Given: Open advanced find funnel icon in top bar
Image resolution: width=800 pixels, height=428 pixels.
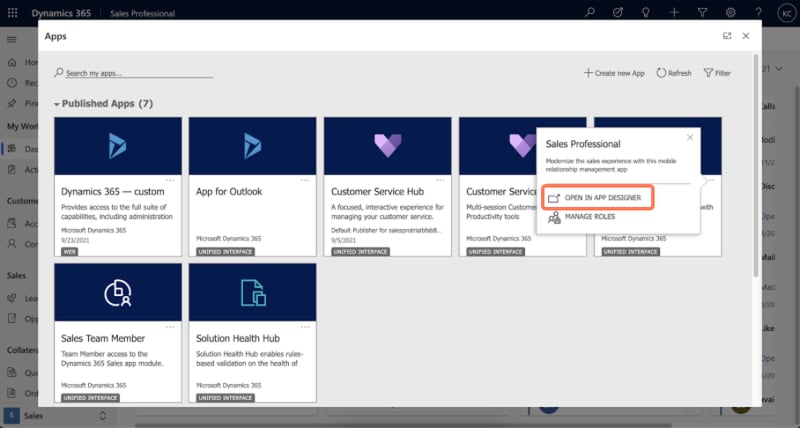Looking at the screenshot, I should click(703, 12).
